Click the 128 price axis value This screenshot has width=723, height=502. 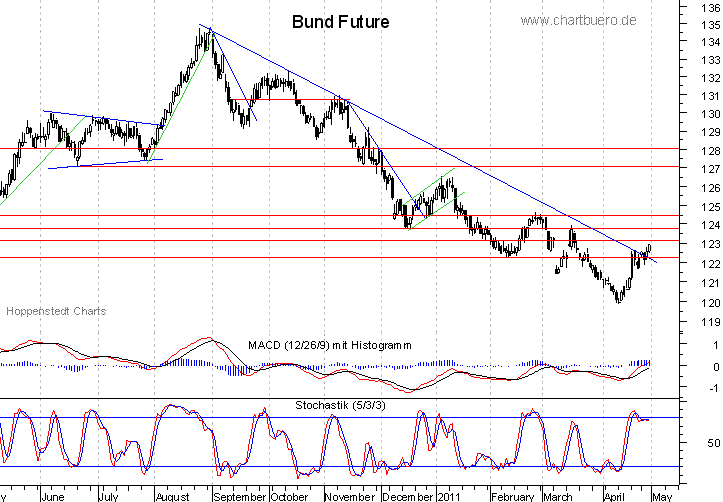pyautogui.click(x=711, y=151)
